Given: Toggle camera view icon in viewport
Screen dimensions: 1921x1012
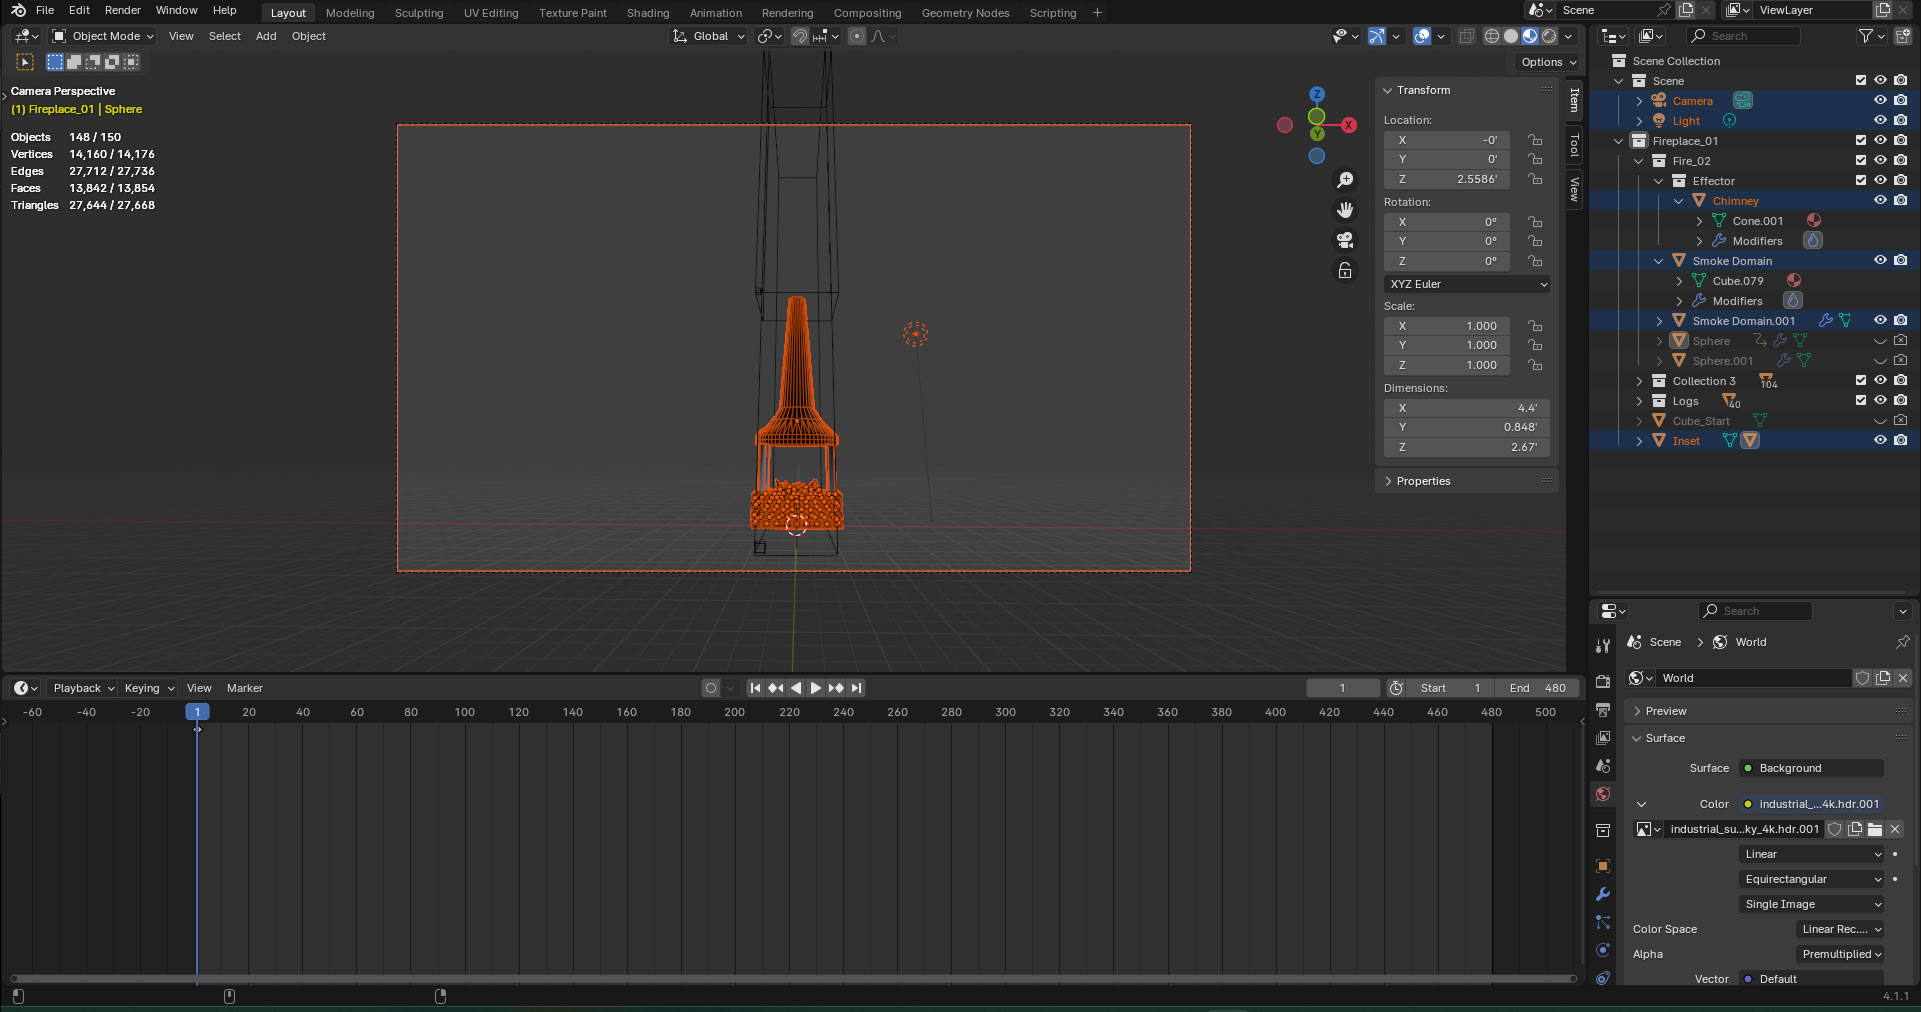Looking at the screenshot, I should click(x=1345, y=240).
